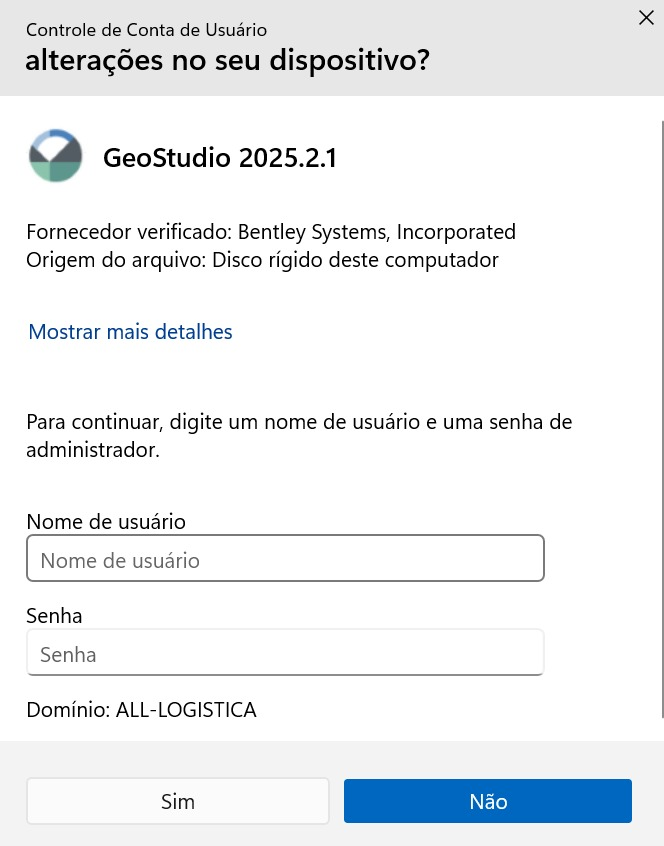This screenshot has height=846, width=664.
Task: Open the Mostrar mais detalhes link
Action: pyautogui.click(x=130, y=331)
